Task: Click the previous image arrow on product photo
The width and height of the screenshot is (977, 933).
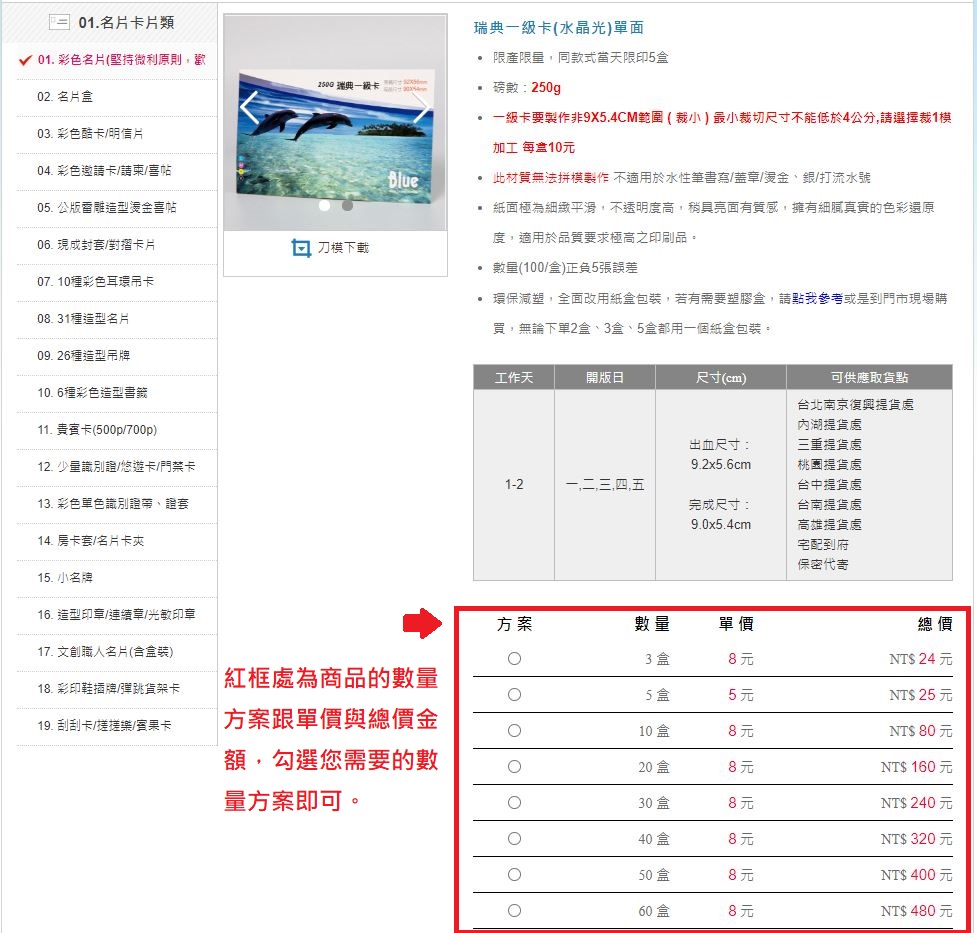Action: pos(249,108)
